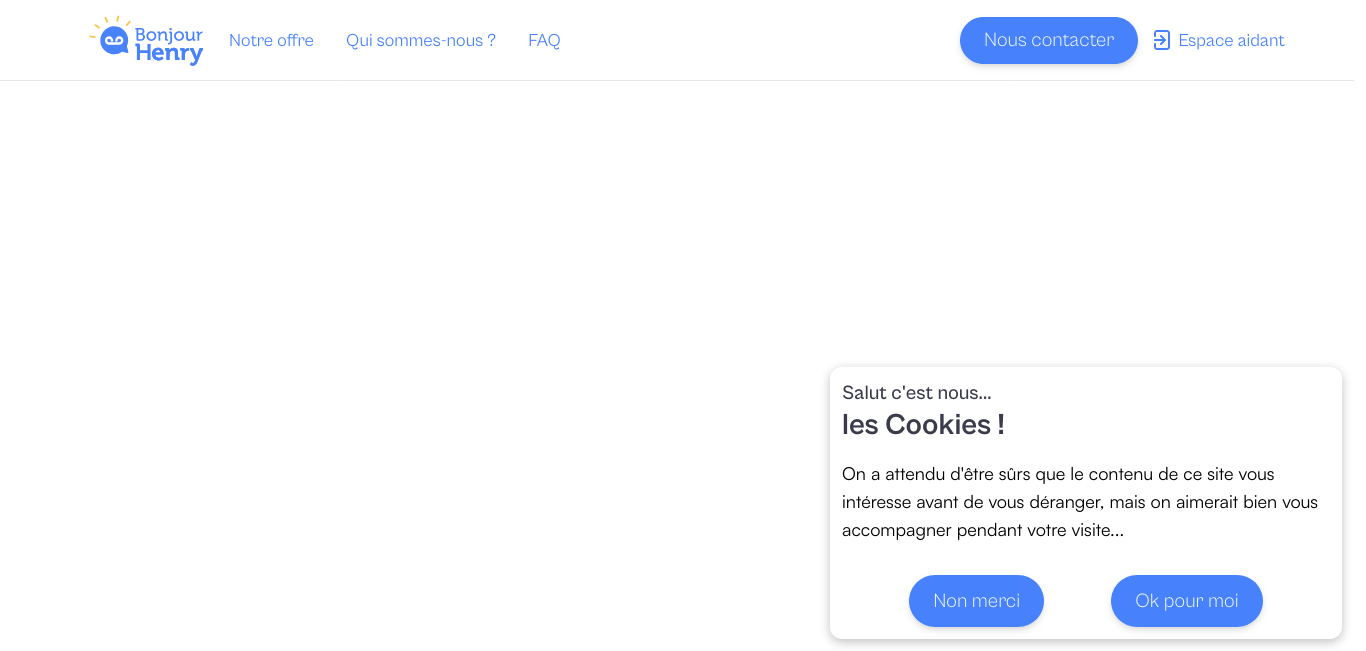
Task: Click the empty white page body area
Action: pyautogui.click(x=400, y=350)
